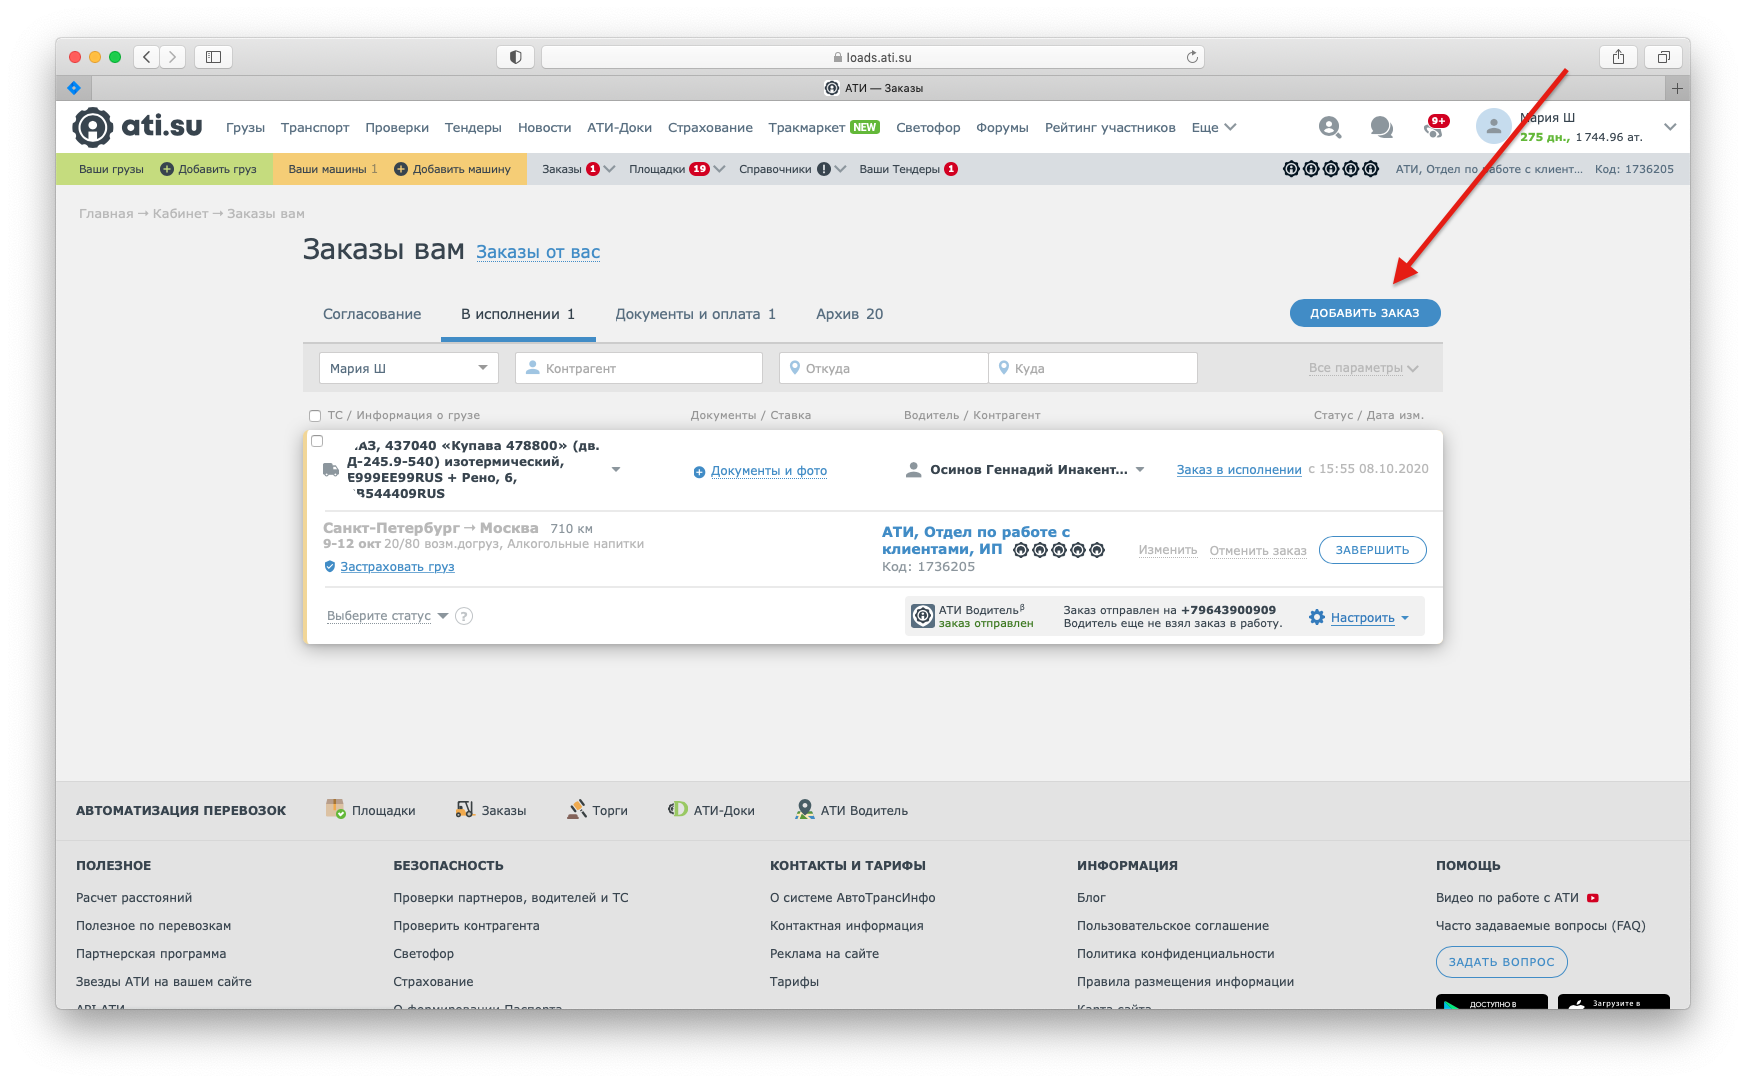
Task: Click the Откуда input field
Action: (x=883, y=368)
